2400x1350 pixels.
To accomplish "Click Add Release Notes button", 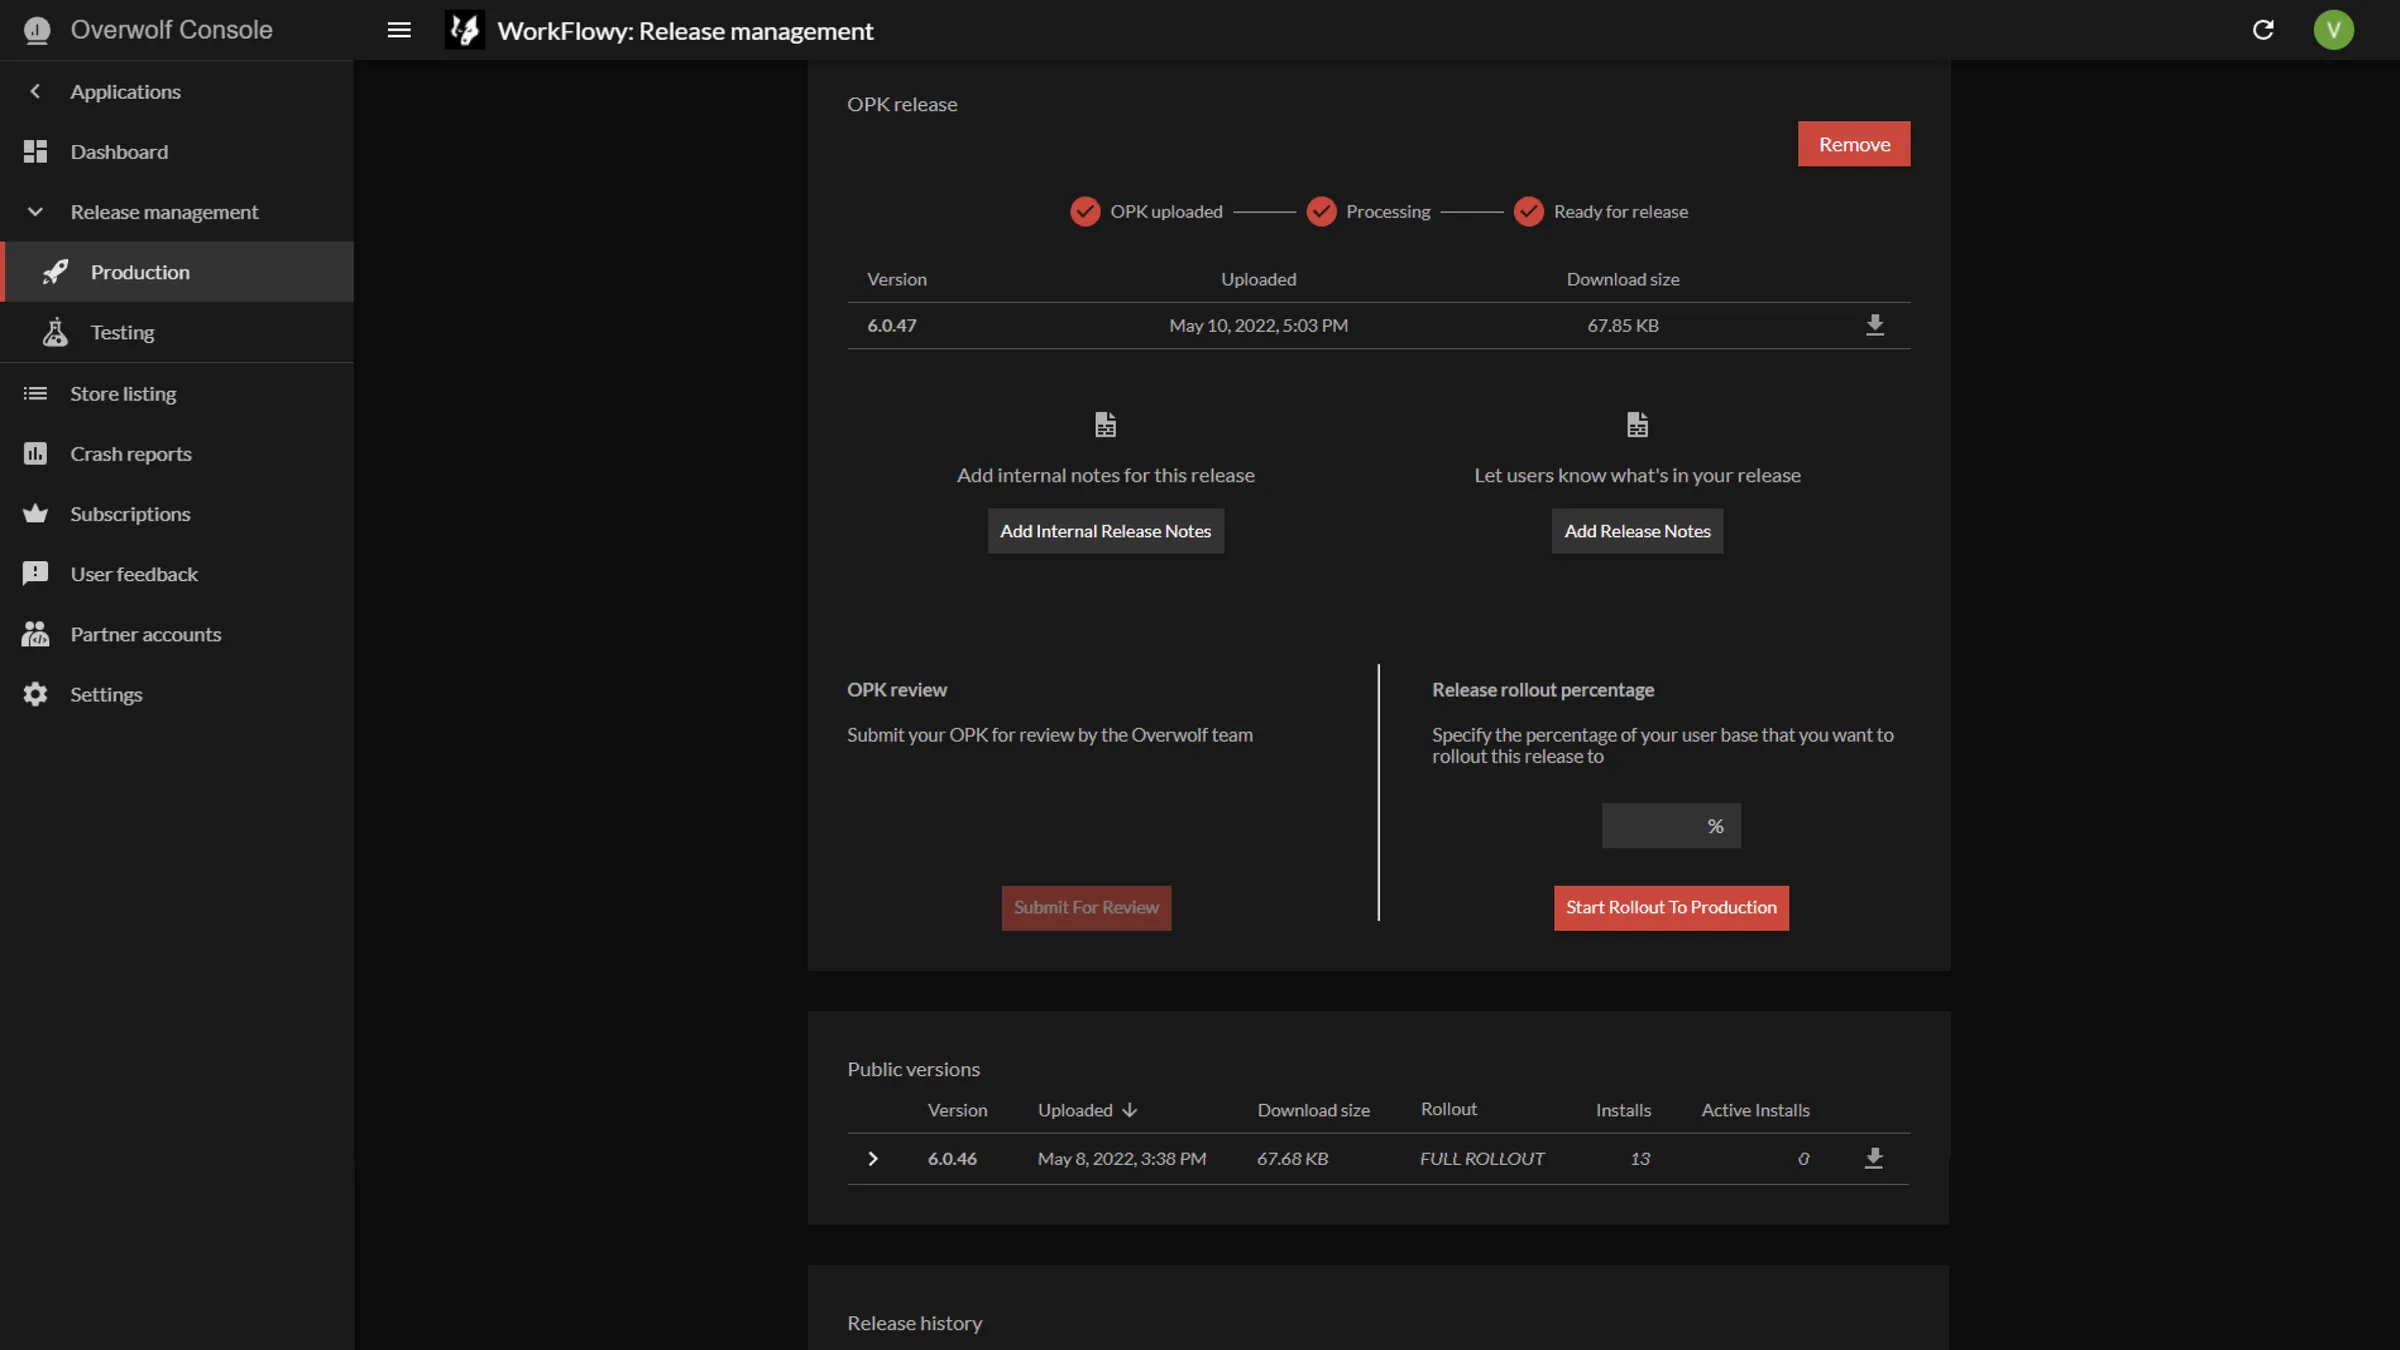I will pos(1637,531).
